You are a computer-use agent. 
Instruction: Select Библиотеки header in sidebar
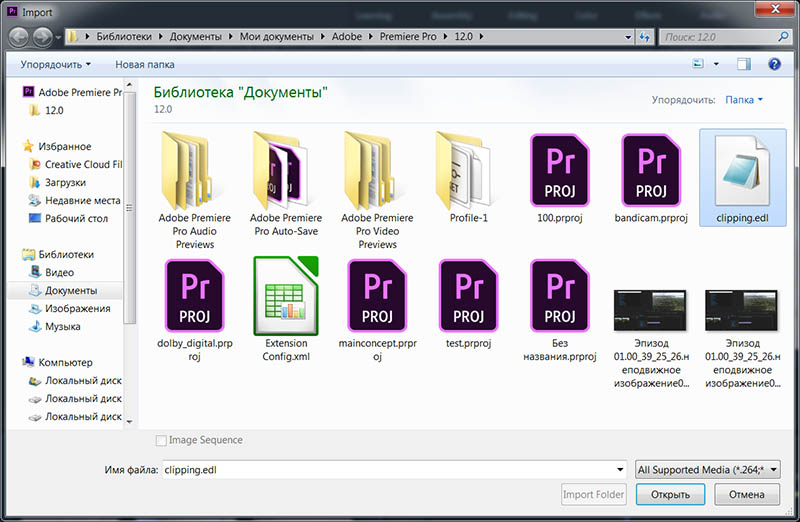click(58, 254)
